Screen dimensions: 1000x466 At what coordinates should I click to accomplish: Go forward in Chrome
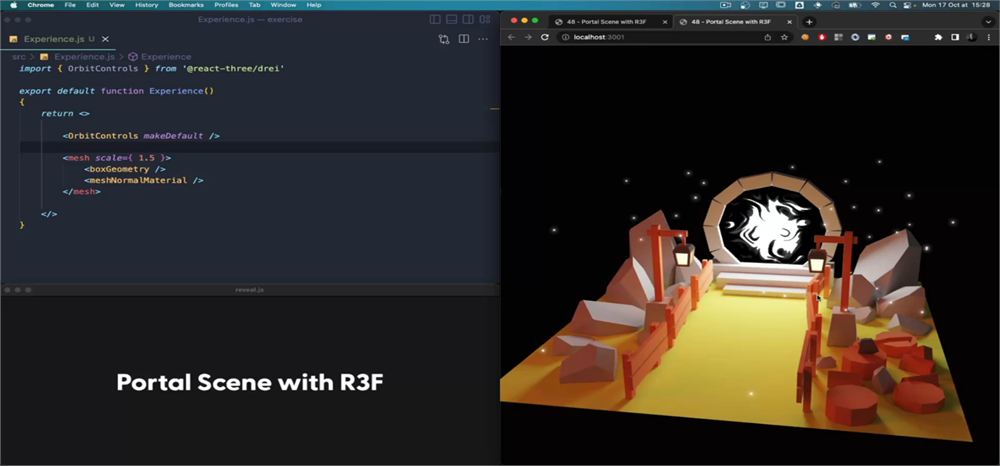(x=527, y=37)
